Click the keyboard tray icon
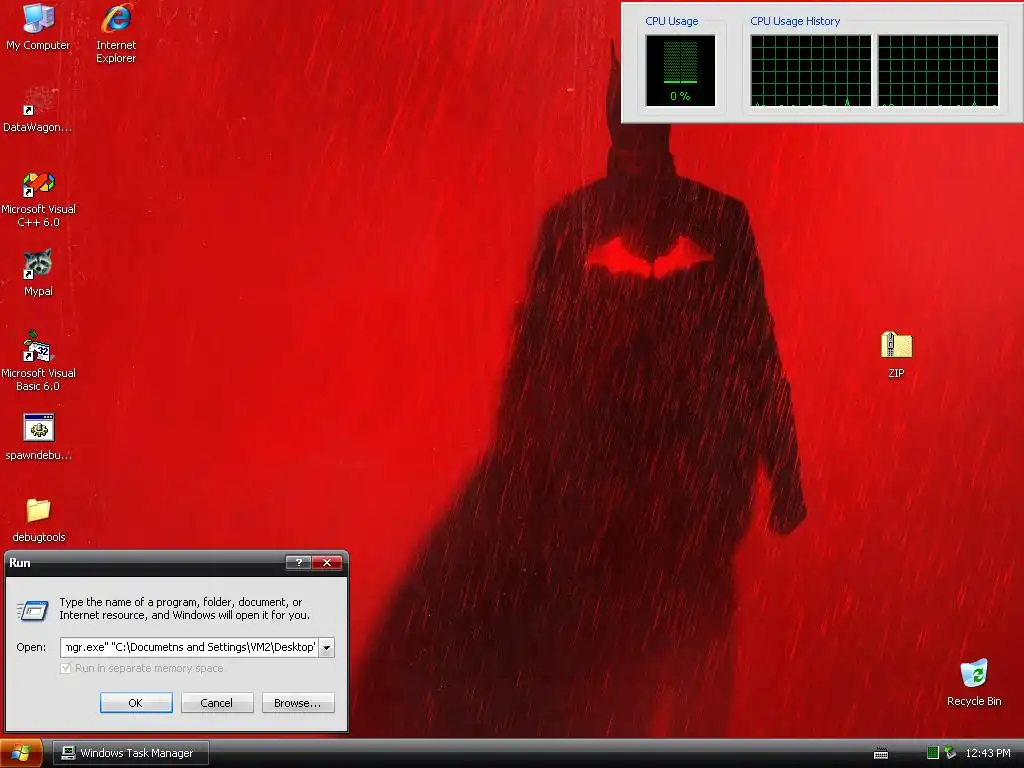The height and width of the screenshot is (768, 1024). [x=881, y=754]
